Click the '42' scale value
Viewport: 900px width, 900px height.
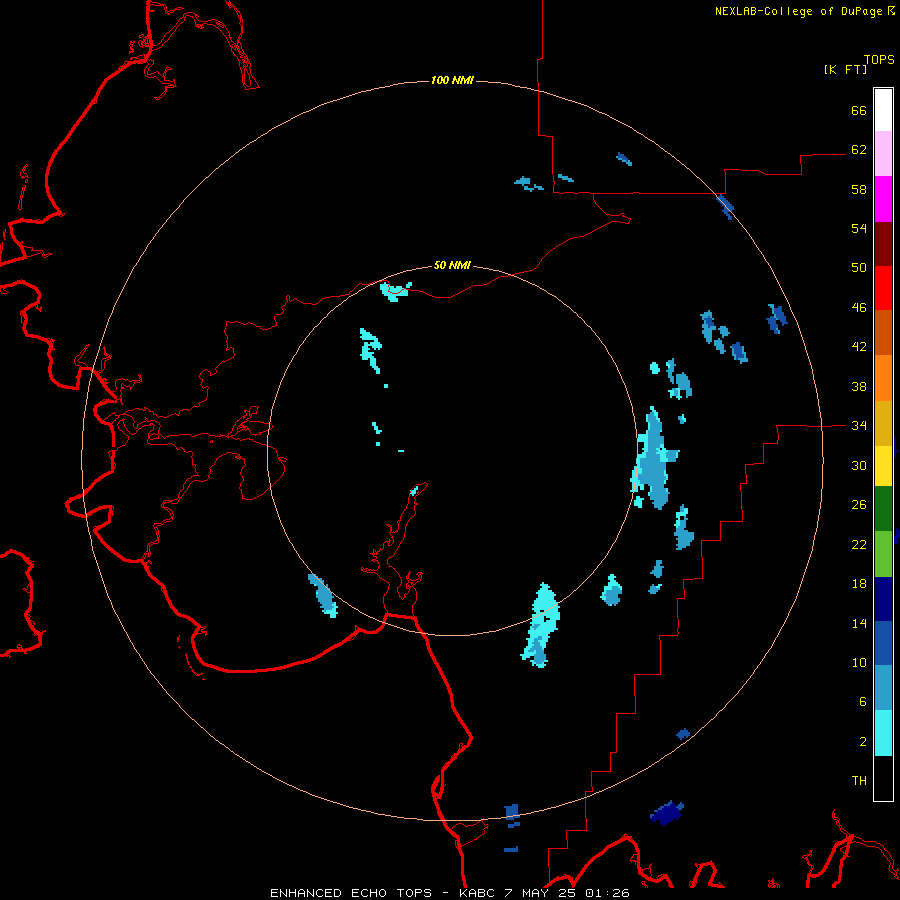tap(859, 347)
